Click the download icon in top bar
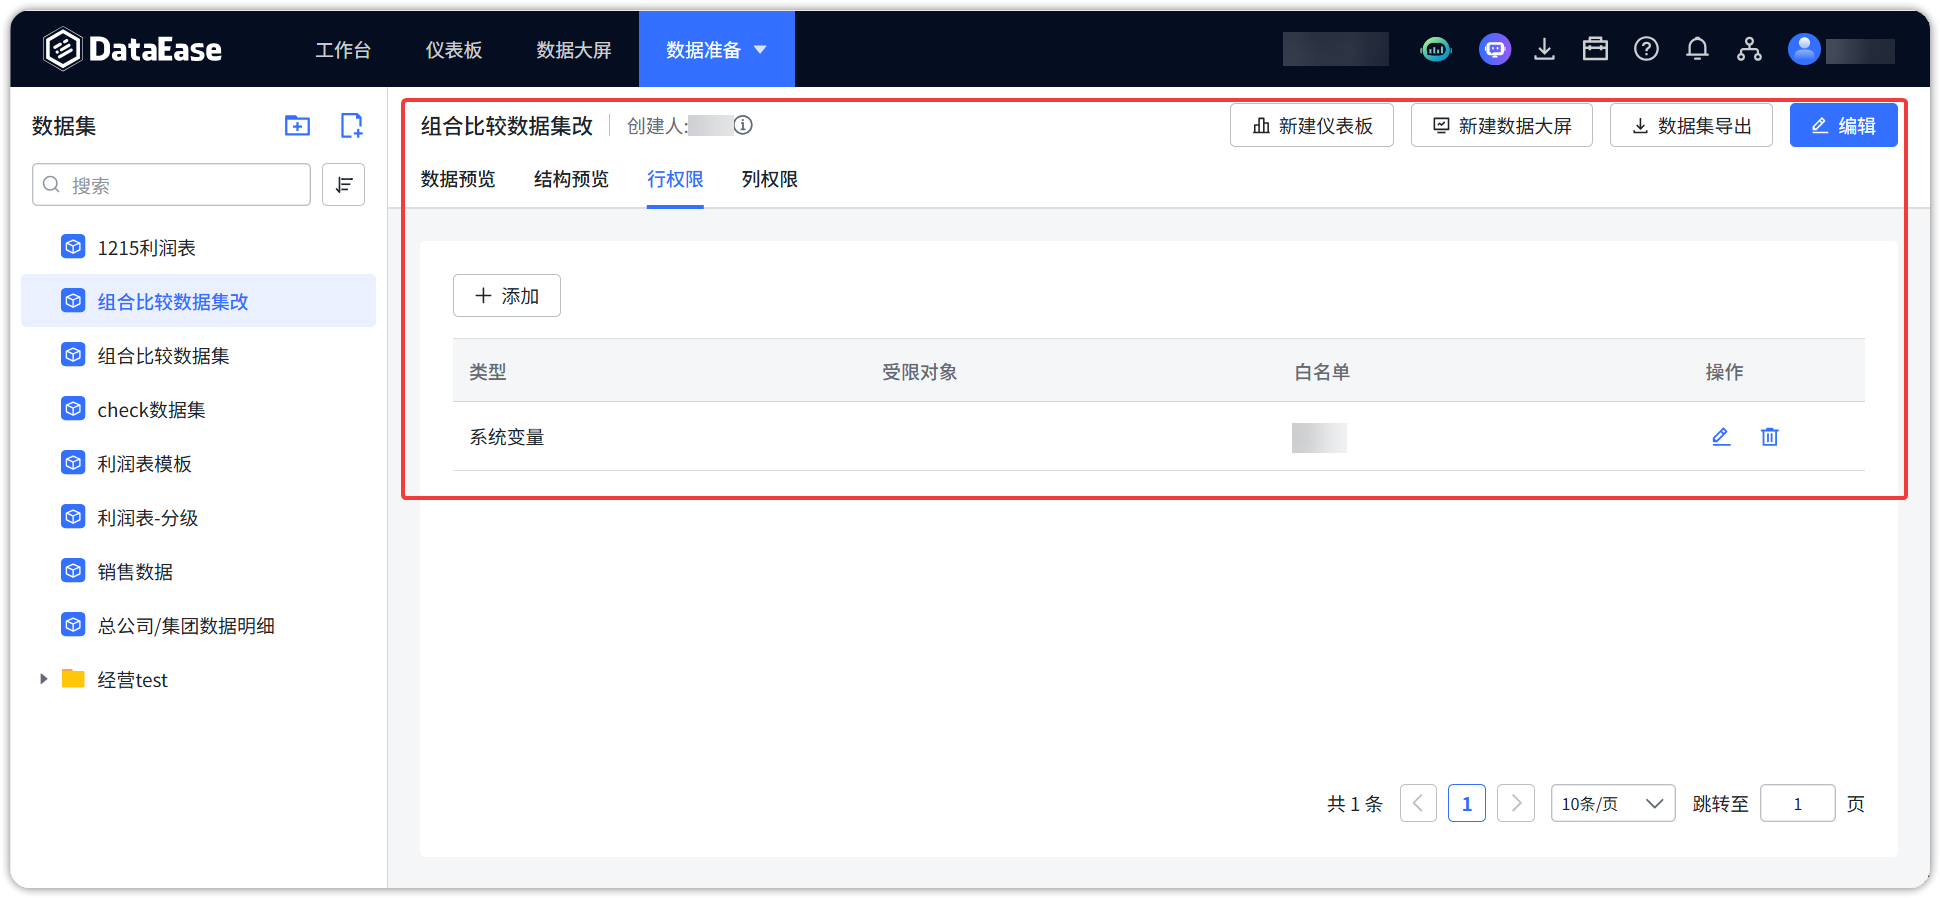The width and height of the screenshot is (1940, 898). (1544, 49)
